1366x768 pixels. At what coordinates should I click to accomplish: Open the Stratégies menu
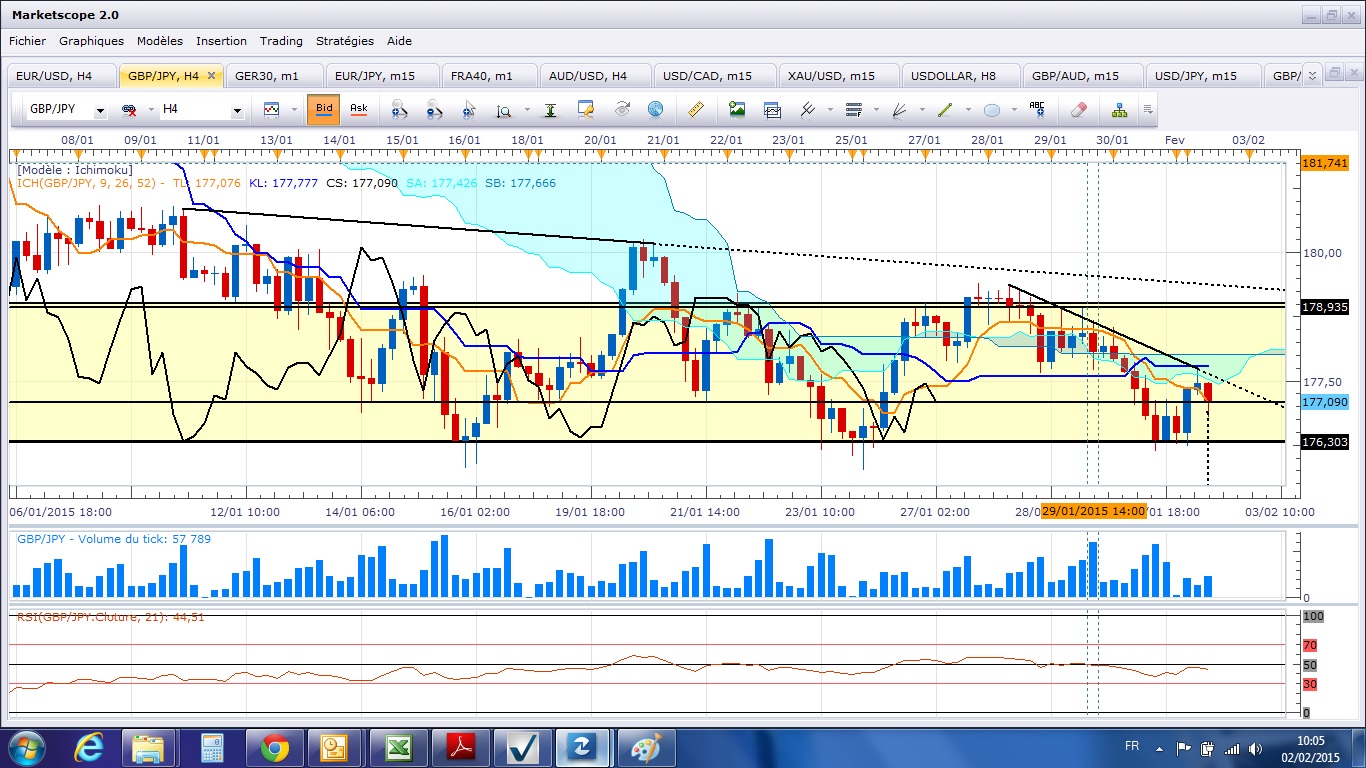pos(344,41)
